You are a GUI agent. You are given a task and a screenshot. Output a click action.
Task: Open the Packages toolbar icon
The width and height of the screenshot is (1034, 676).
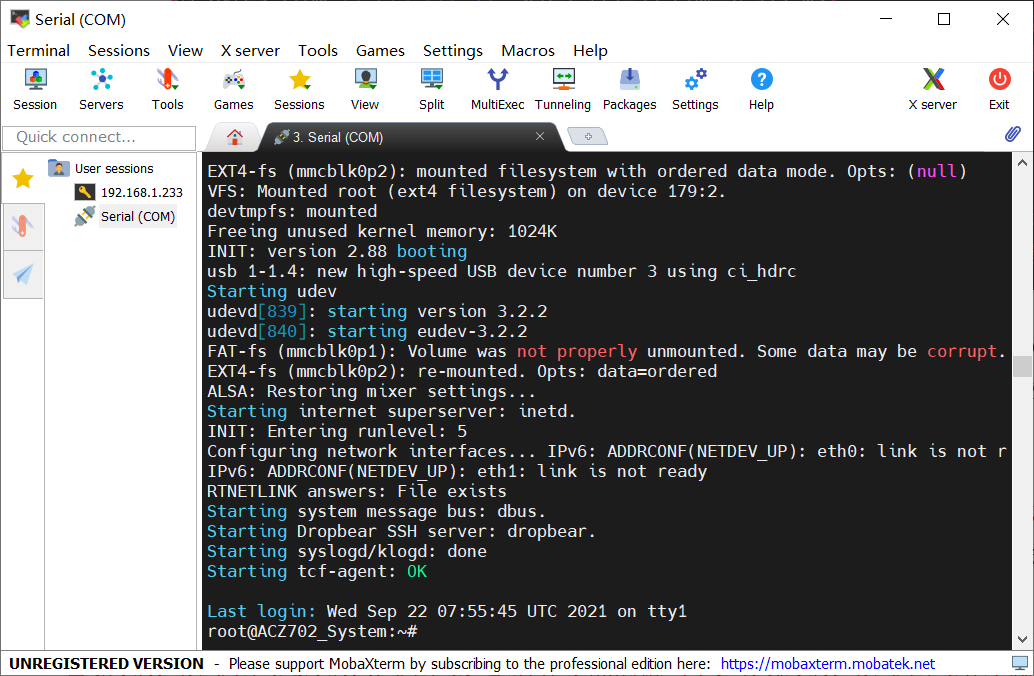tap(629, 89)
